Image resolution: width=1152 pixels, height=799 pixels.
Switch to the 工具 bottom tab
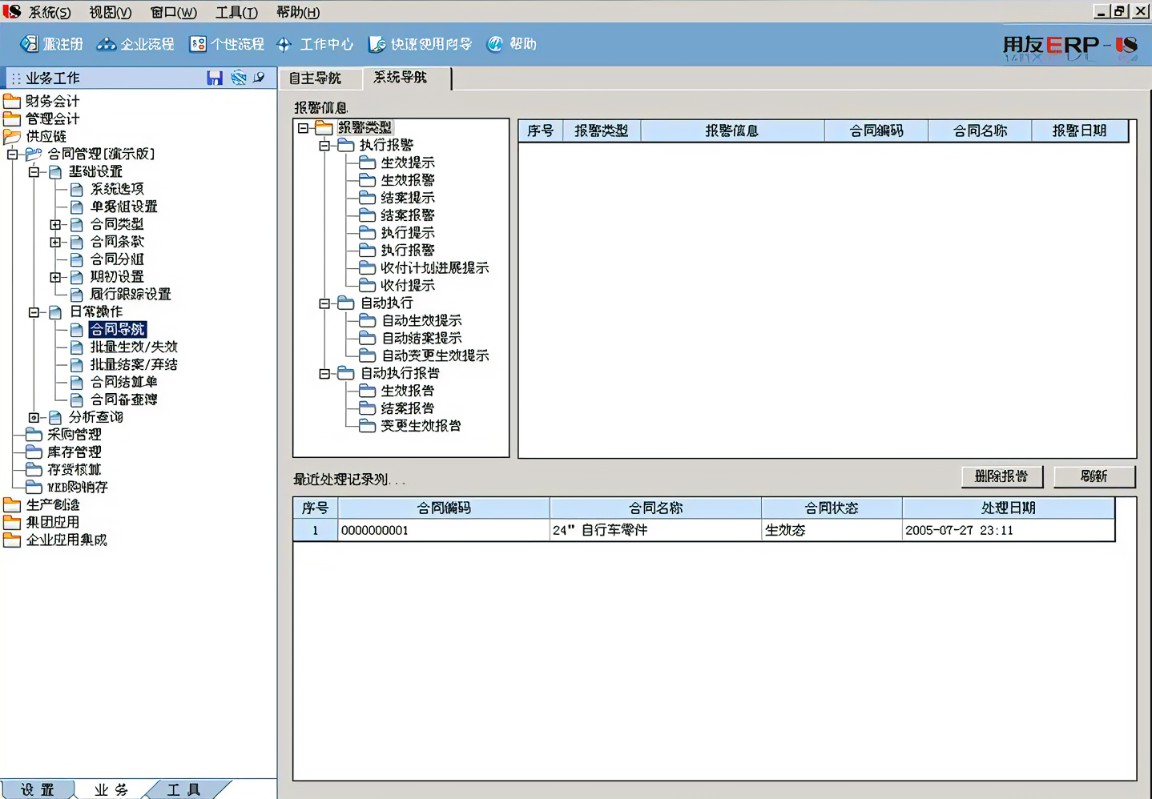click(x=184, y=789)
